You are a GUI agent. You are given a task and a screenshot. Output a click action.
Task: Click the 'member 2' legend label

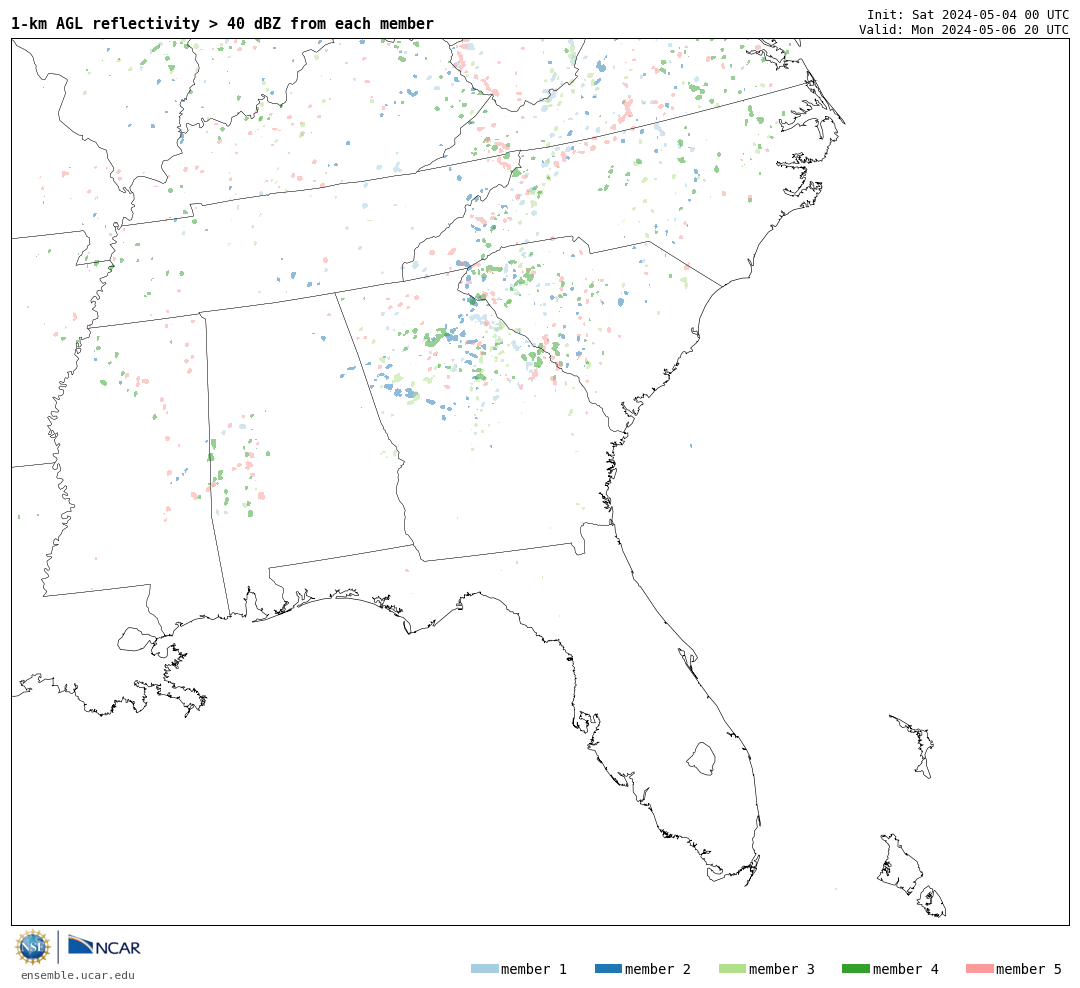tap(658, 969)
